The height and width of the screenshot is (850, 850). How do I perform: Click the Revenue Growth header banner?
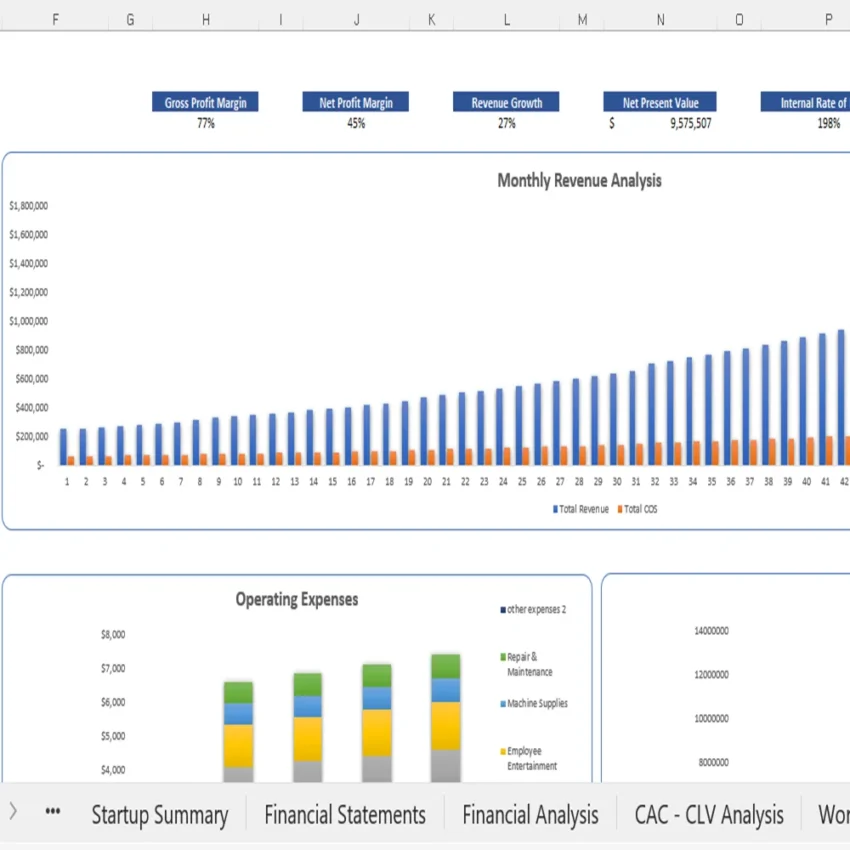pyautogui.click(x=506, y=101)
